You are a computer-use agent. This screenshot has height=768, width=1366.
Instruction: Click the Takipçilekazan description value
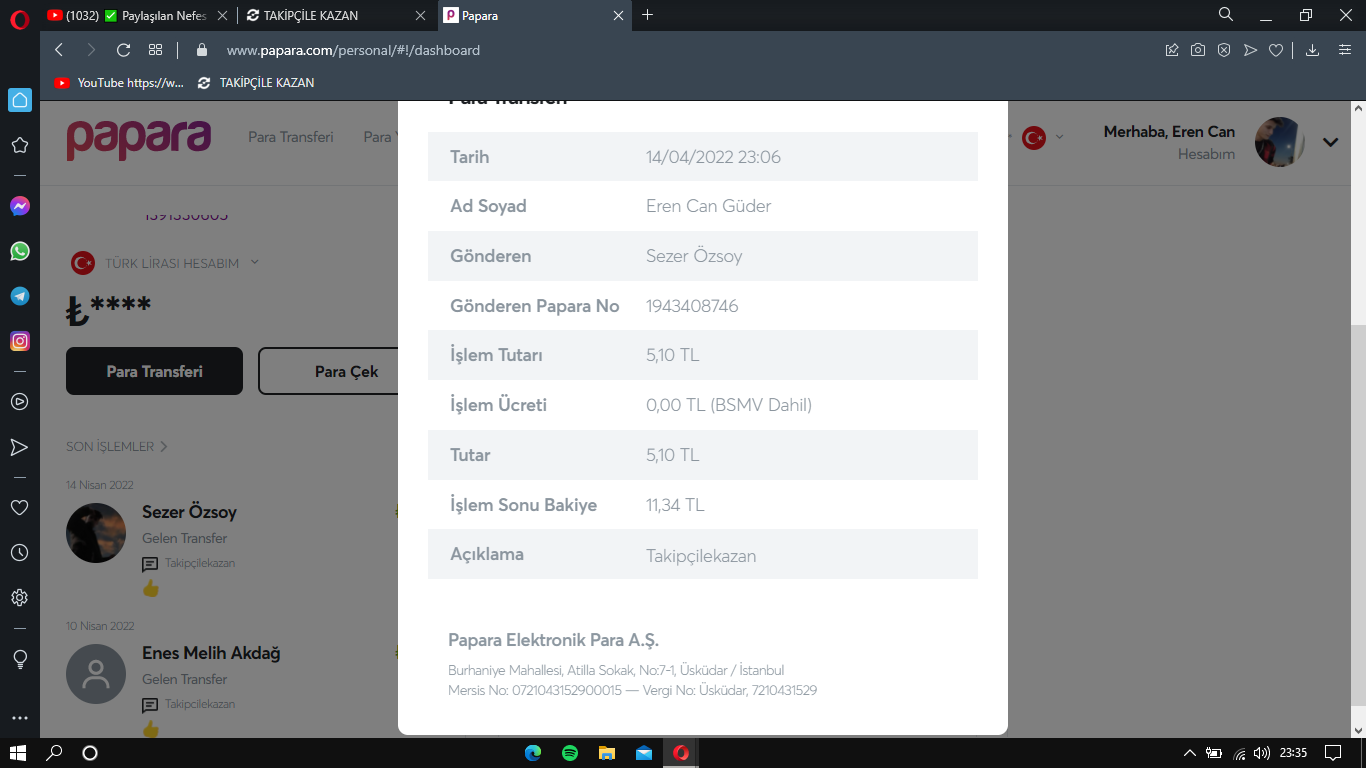coord(701,556)
